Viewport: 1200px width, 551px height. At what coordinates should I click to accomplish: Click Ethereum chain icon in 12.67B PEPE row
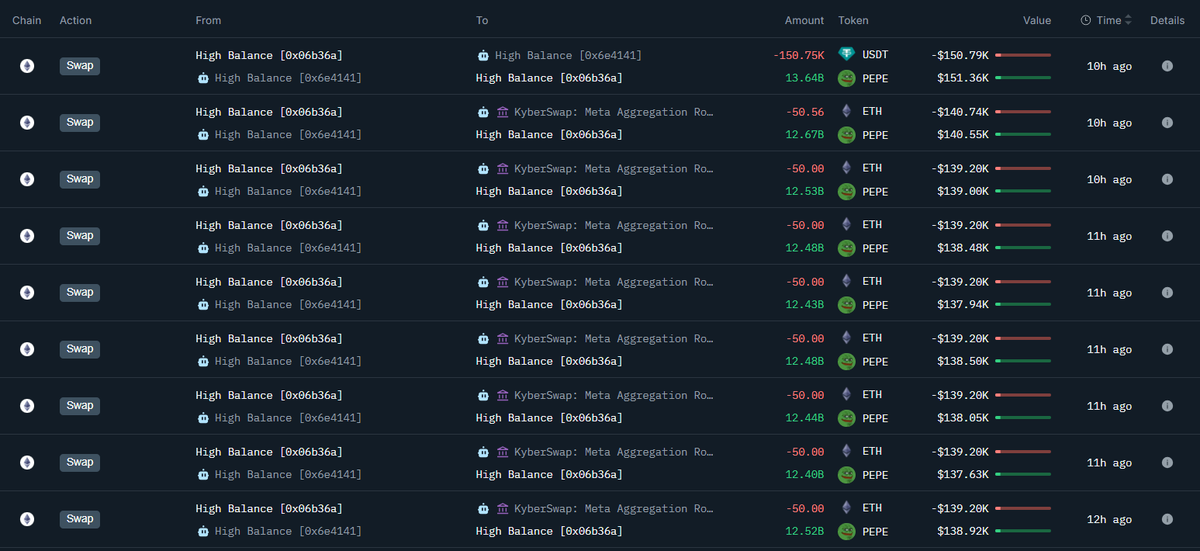(x=27, y=123)
